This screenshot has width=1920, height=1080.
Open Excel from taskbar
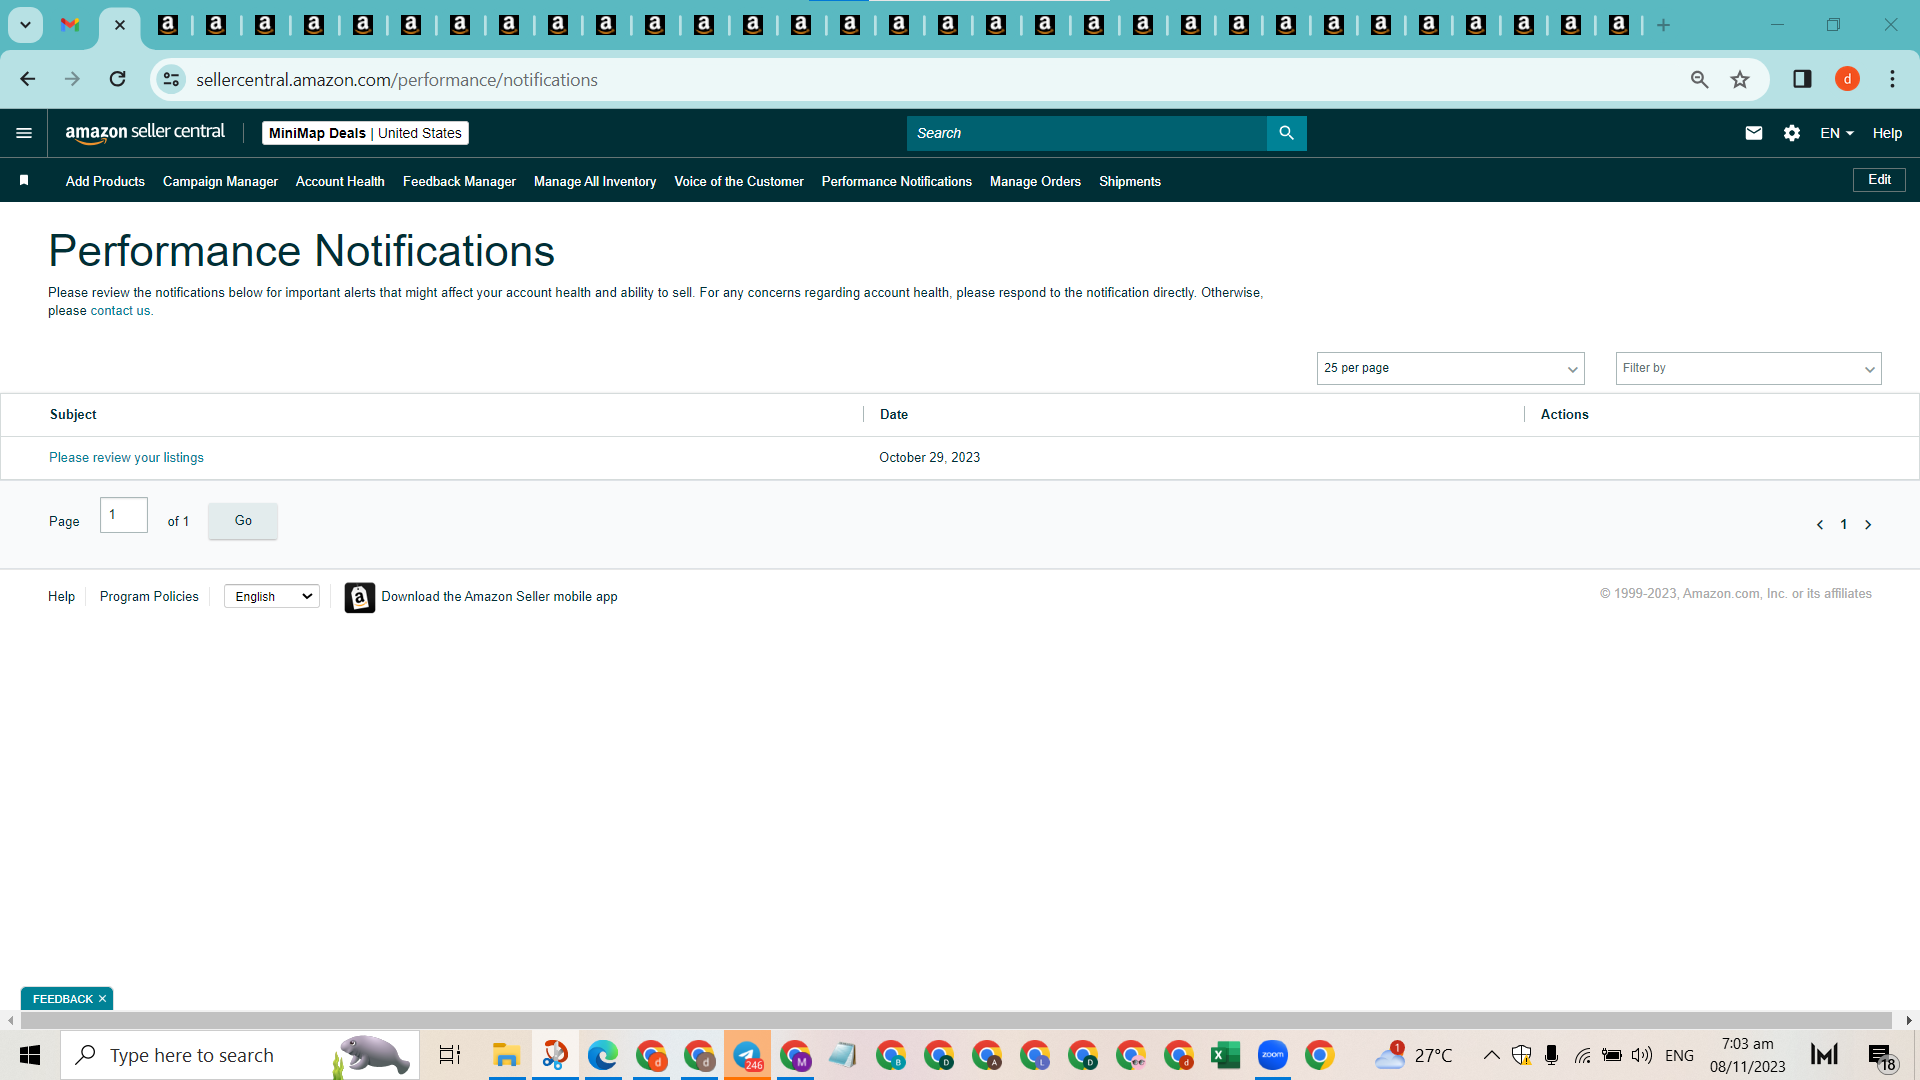(x=1225, y=1055)
